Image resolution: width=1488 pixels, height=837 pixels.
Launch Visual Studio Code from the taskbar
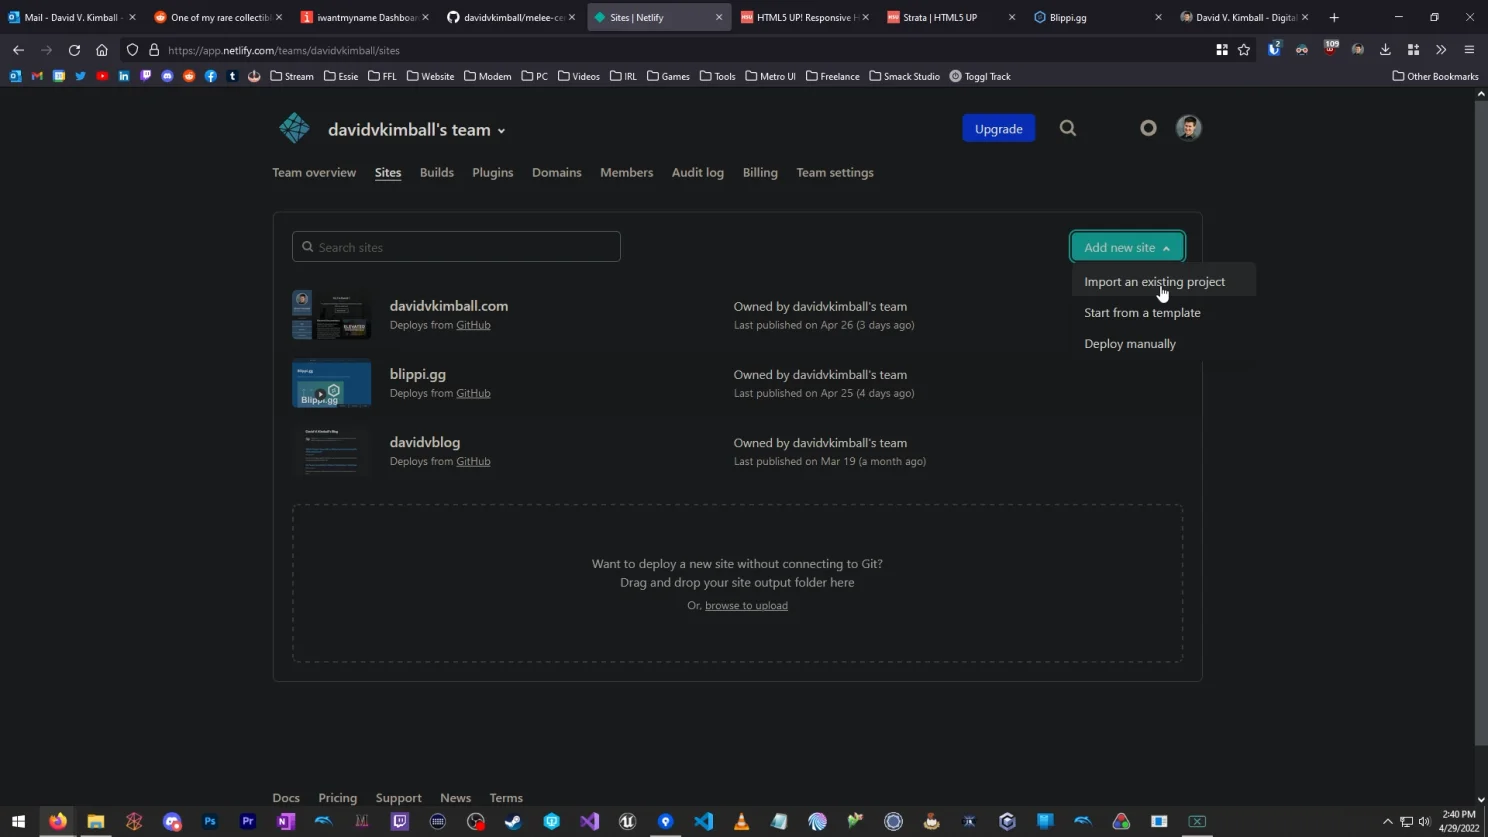point(705,822)
